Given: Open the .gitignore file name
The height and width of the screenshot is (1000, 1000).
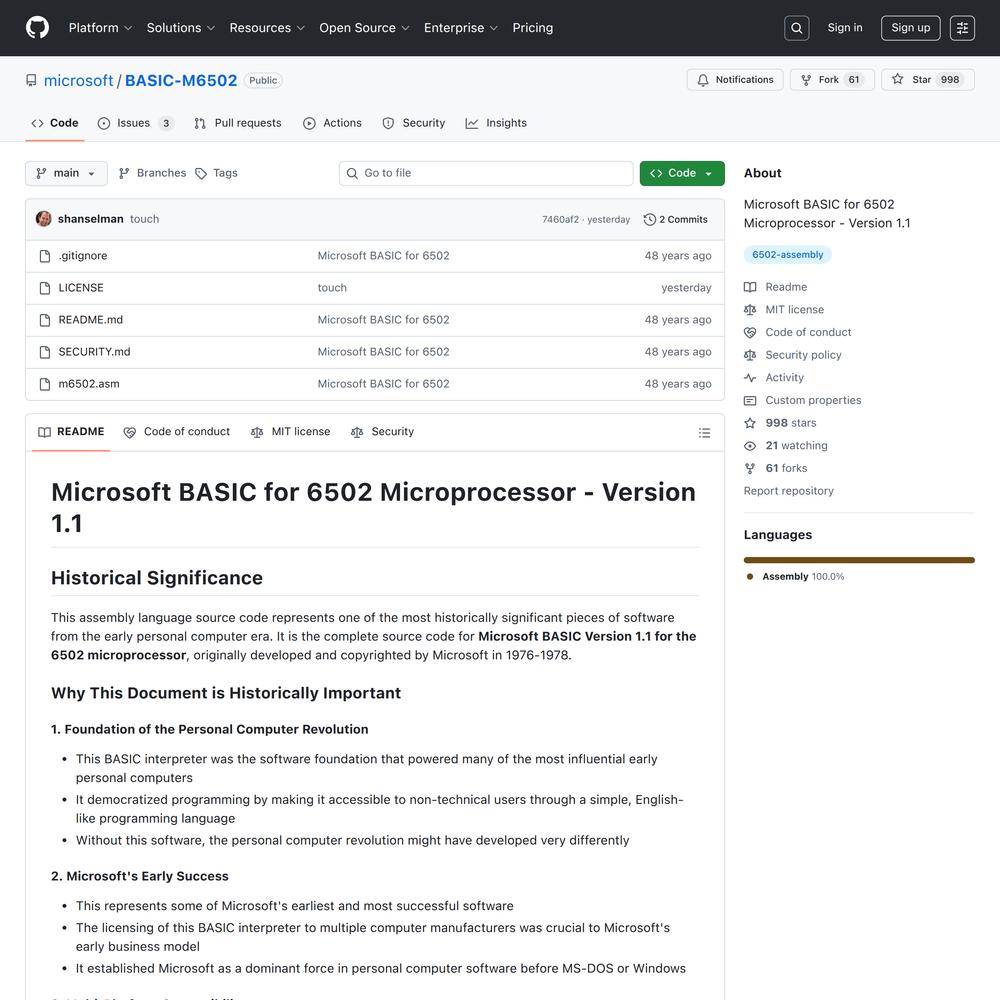Looking at the screenshot, I should pyautogui.click(x=83, y=256).
